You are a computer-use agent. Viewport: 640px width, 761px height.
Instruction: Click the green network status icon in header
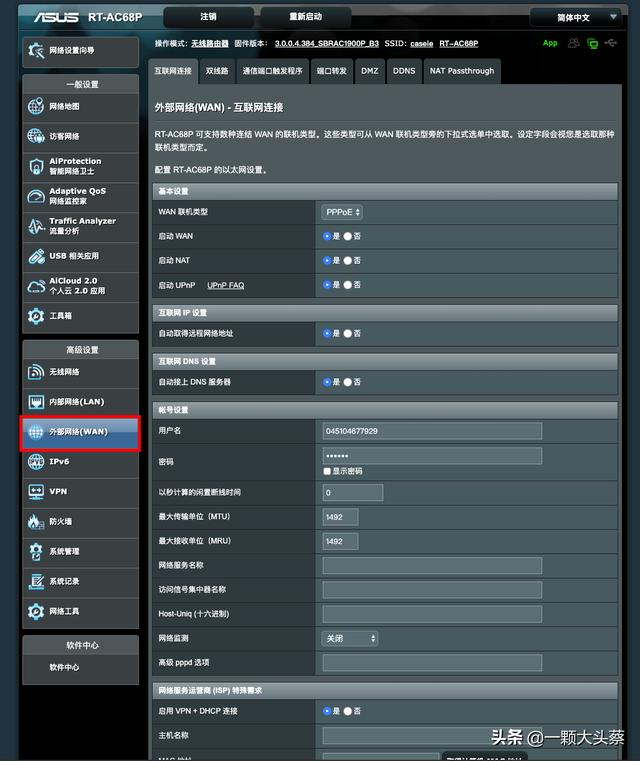tap(592, 44)
